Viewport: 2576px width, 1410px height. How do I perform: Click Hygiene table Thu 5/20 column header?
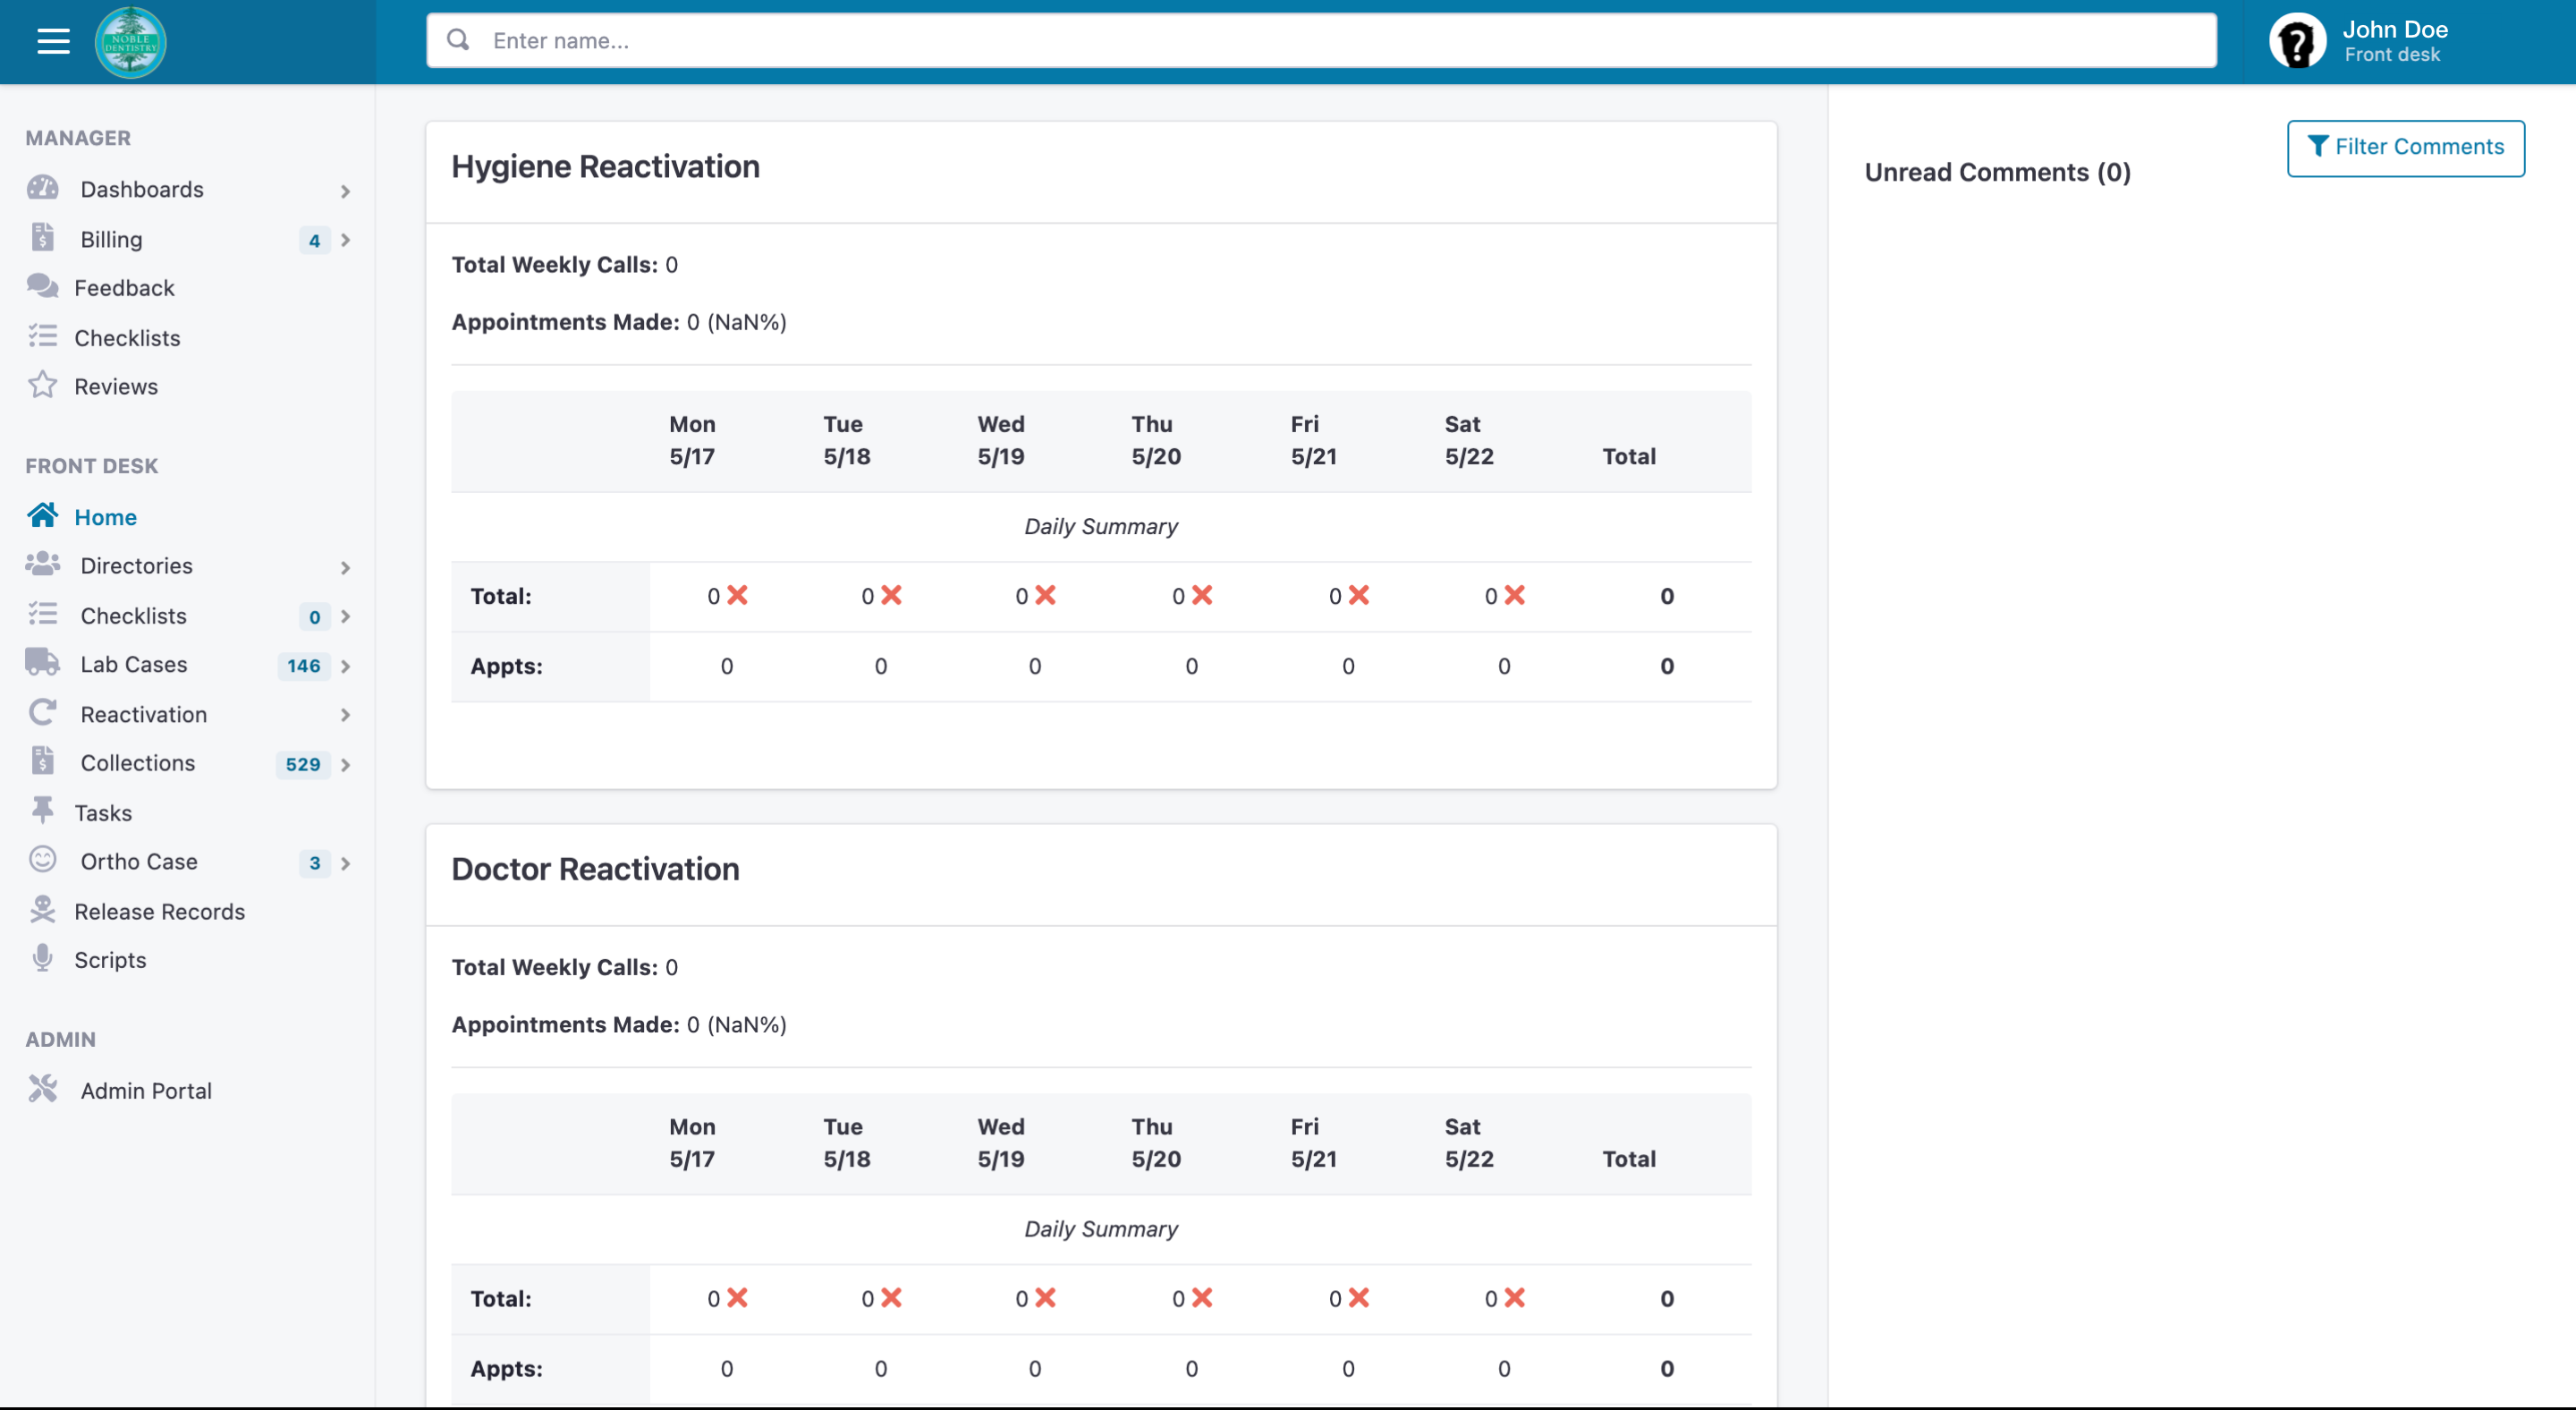(1156, 440)
